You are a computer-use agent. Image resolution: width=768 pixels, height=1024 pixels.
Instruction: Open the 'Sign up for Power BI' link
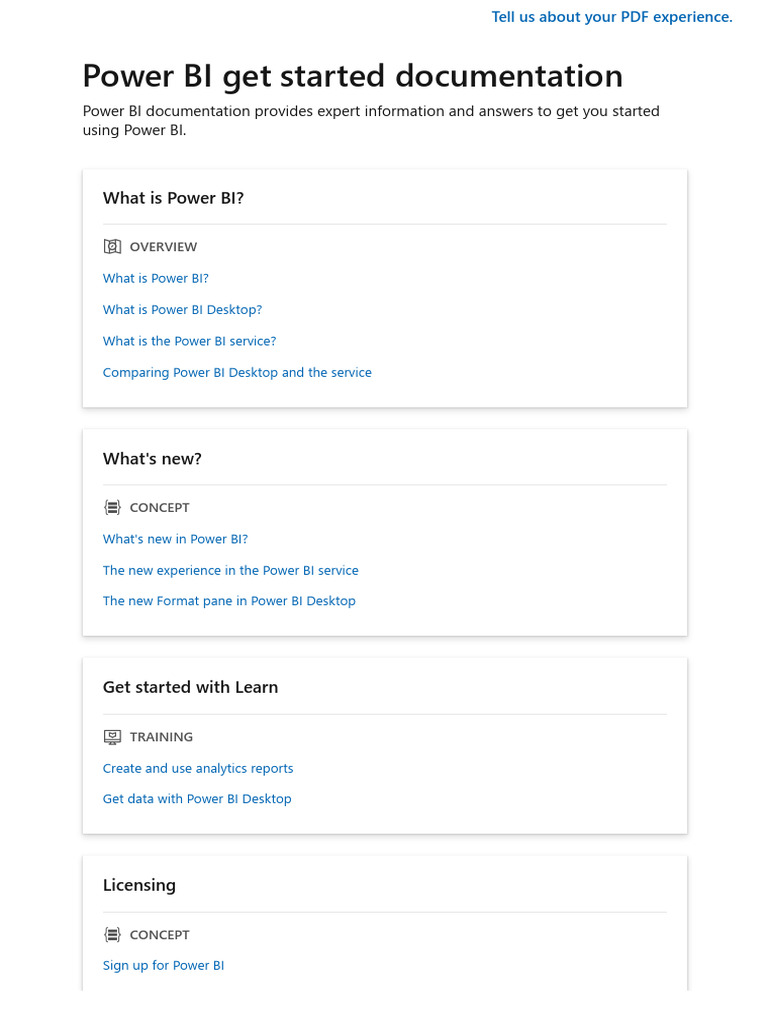pos(163,966)
